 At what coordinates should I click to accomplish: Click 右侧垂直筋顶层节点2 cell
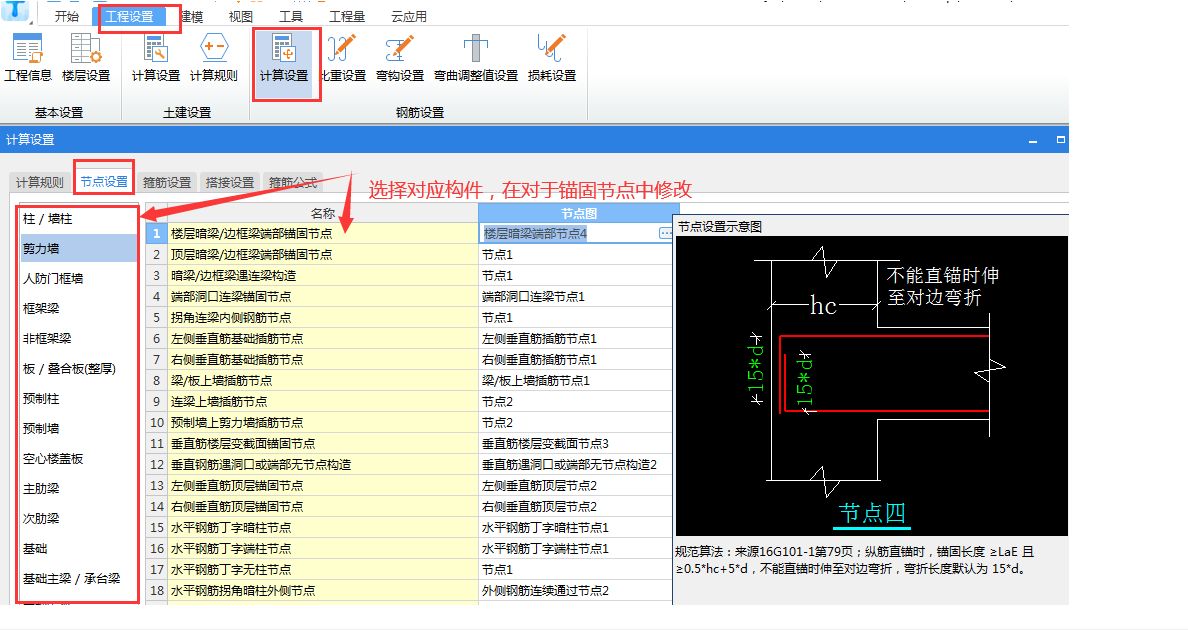(575, 507)
